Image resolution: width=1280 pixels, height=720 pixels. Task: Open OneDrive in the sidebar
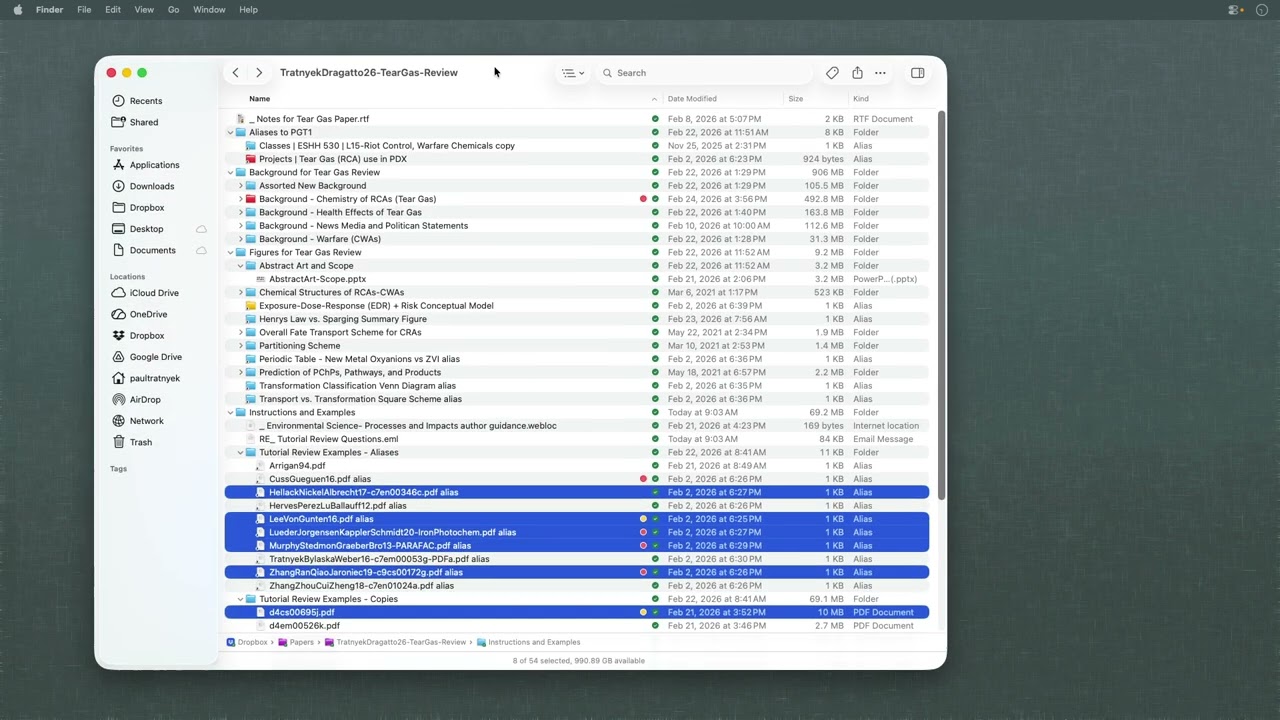tap(148, 314)
